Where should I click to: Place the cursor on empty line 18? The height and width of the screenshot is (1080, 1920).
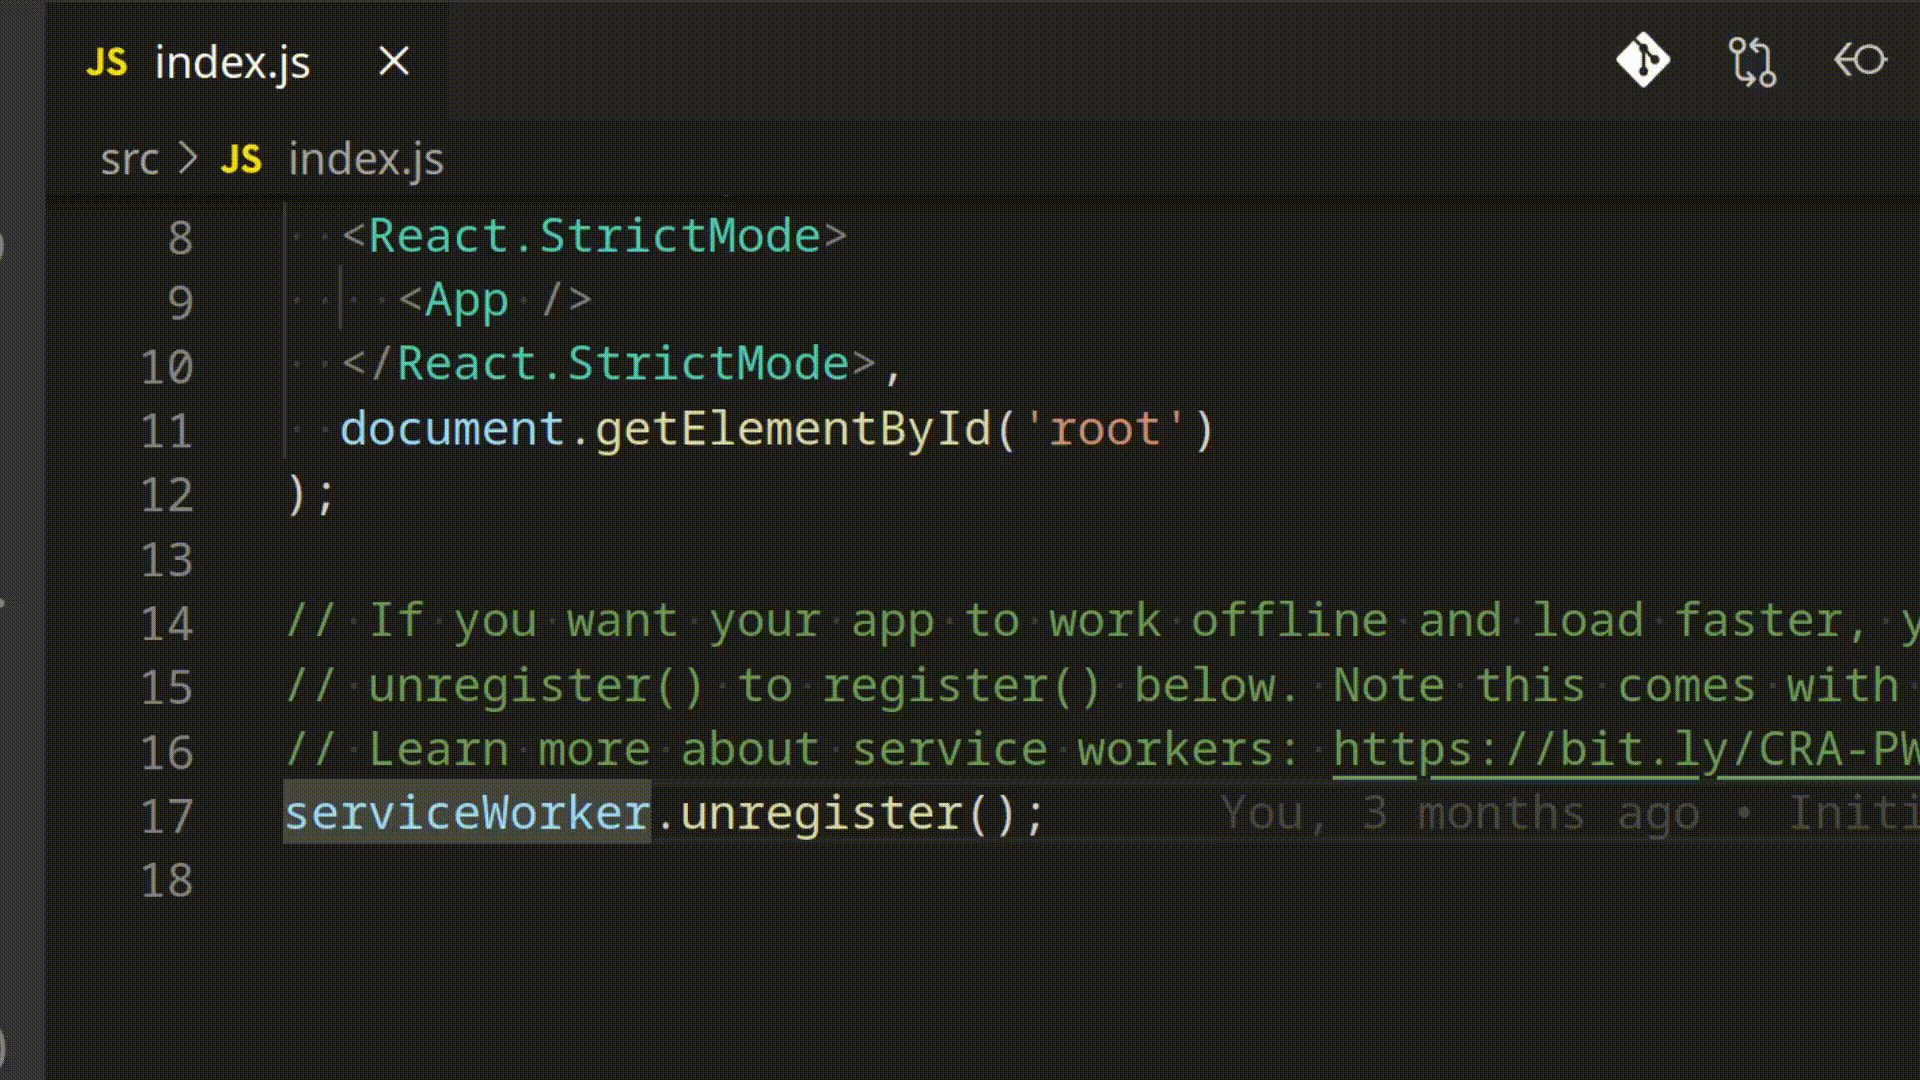600,881
